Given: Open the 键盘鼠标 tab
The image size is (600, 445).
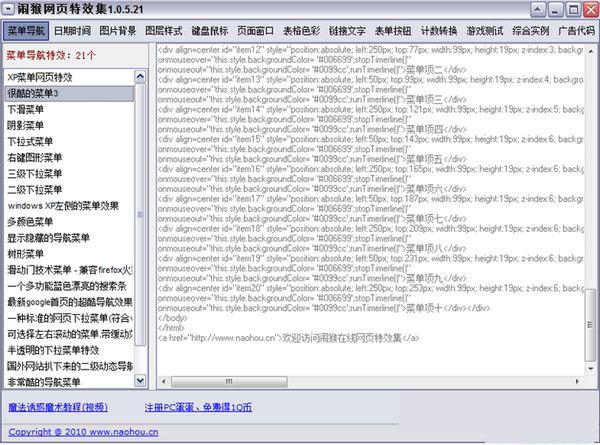Looking at the screenshot, I should point(210,31).
